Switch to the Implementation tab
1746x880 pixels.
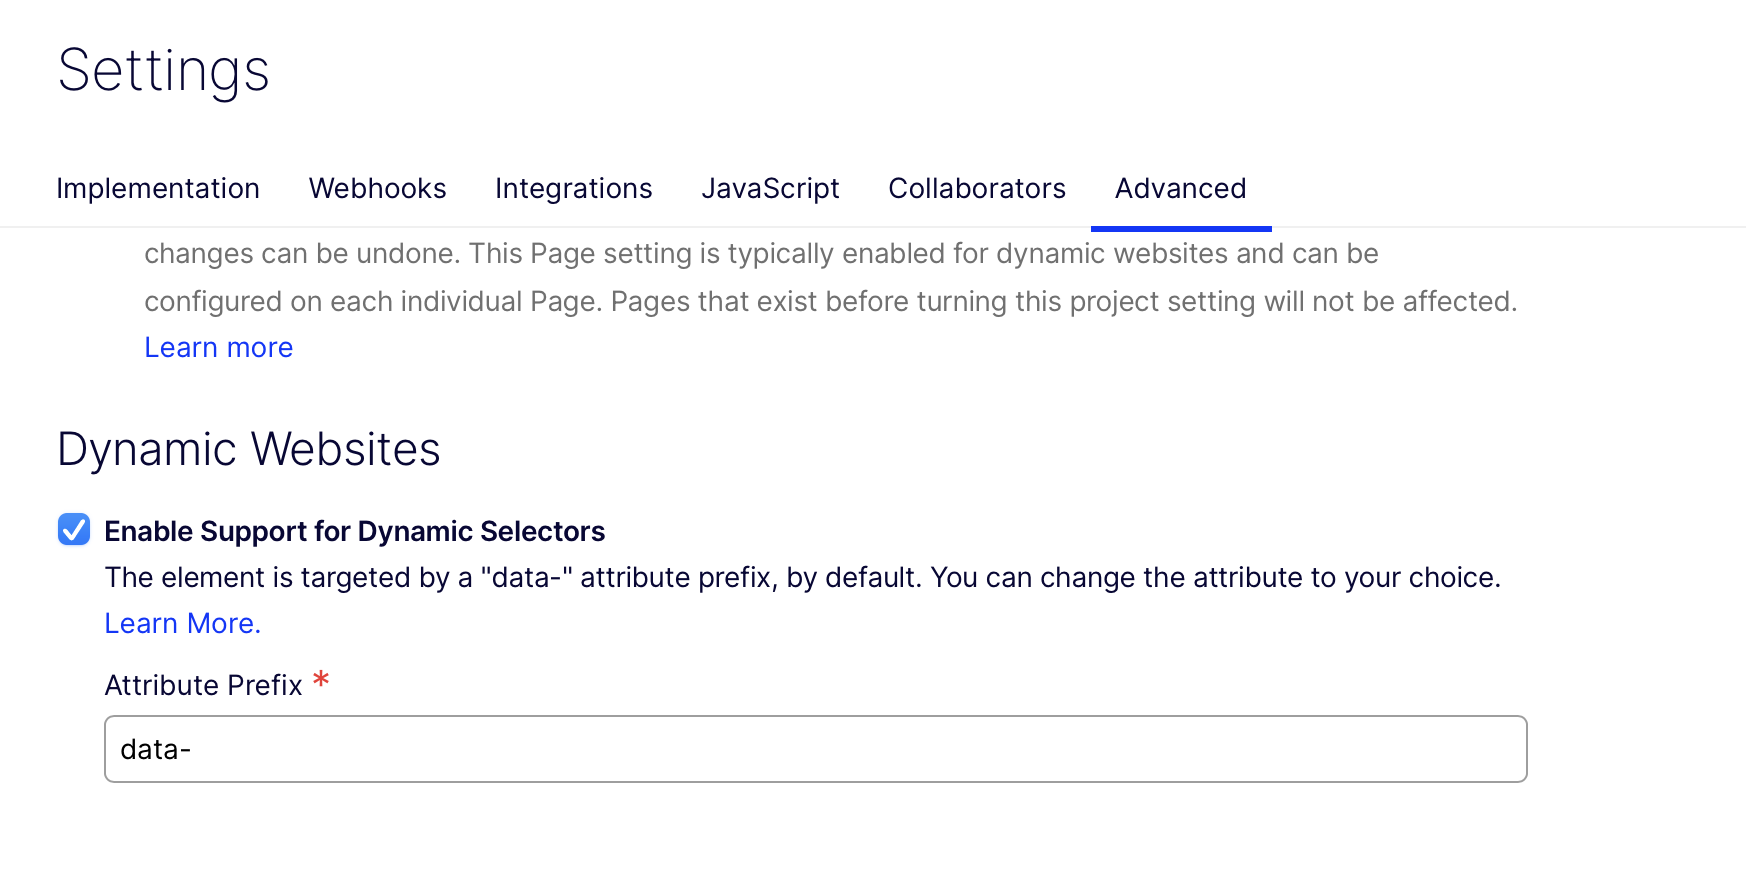point(158,189)
